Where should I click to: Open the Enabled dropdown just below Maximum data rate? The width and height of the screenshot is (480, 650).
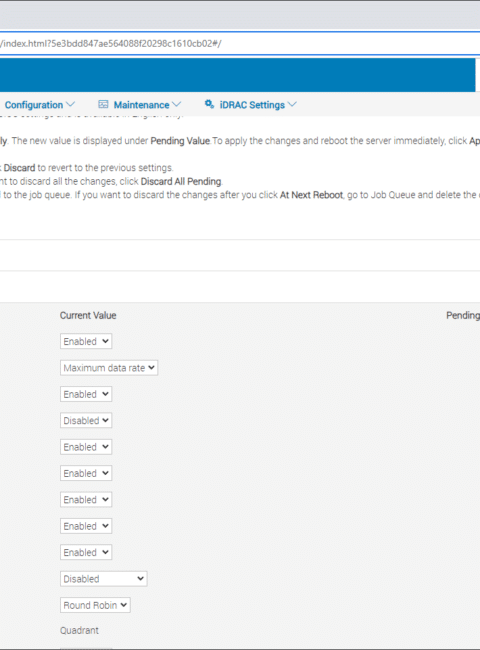pyautogui.click(x=86, y=394)
